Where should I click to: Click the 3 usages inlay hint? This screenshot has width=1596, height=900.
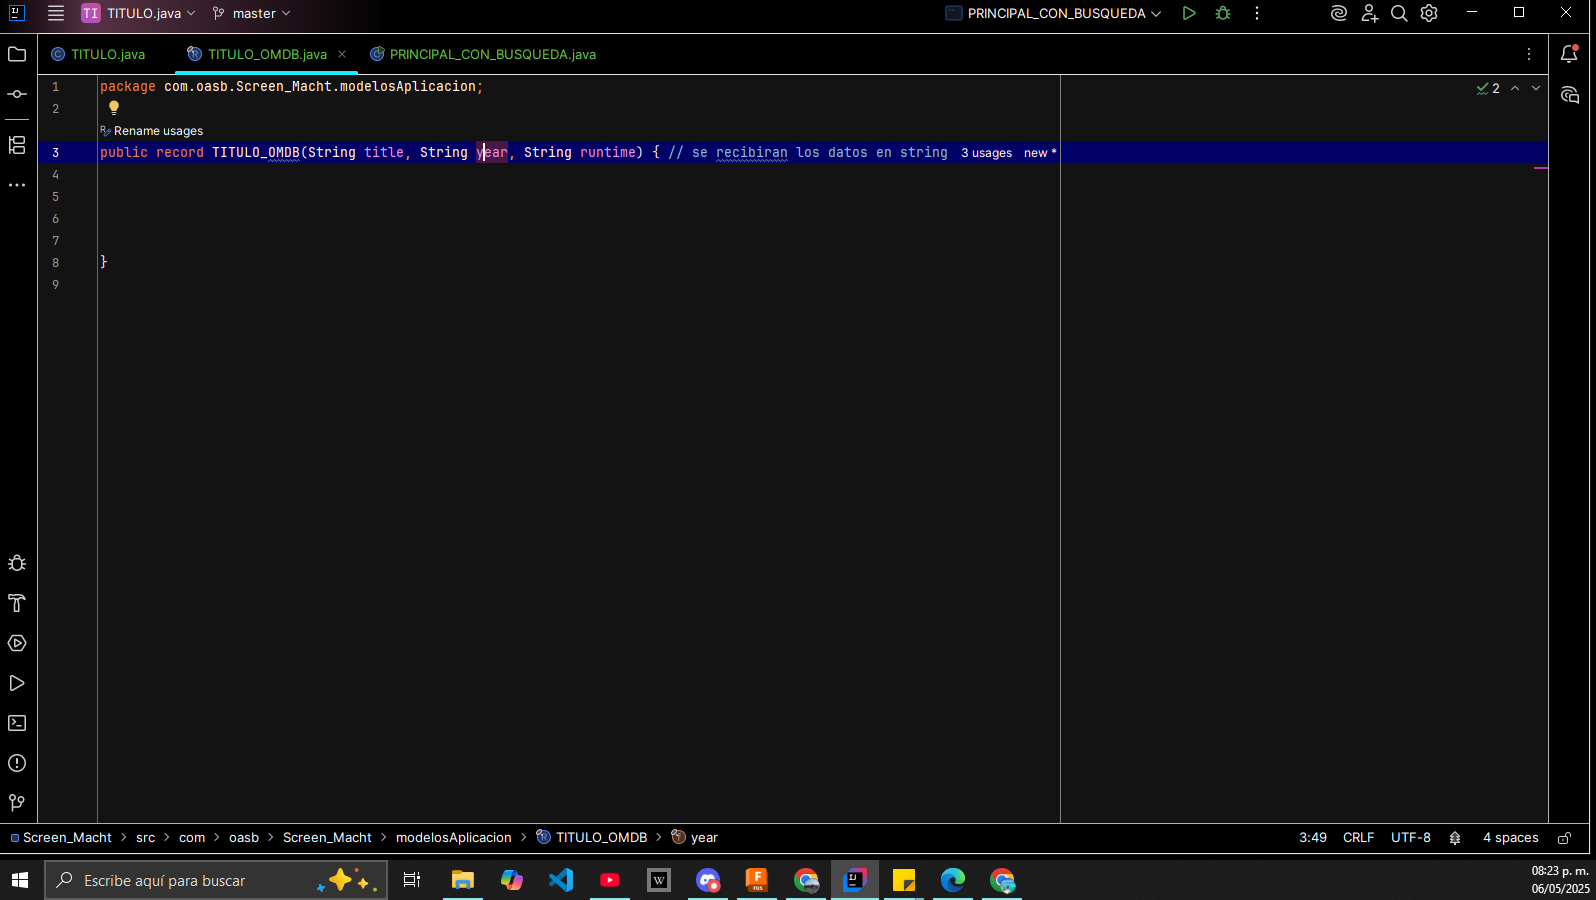tap(986, 153)
